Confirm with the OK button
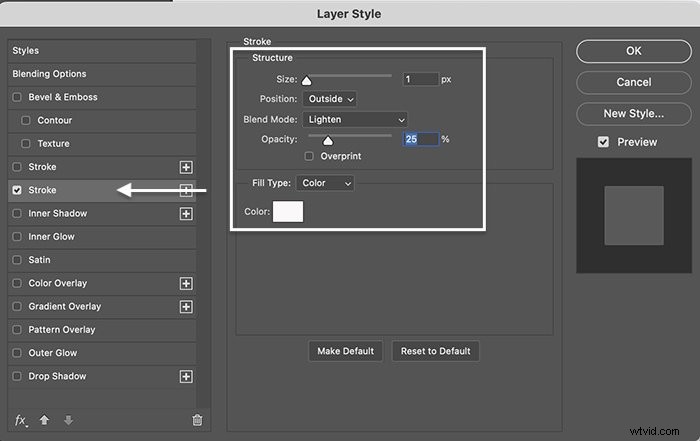The width and height of the screenshot is (700, 441). [x=633, y=51]
